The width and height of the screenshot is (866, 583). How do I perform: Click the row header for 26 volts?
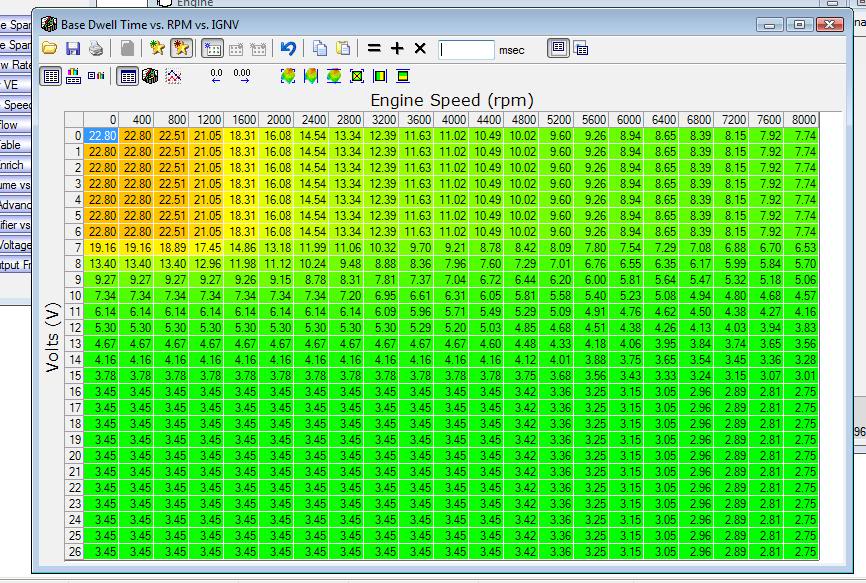click(x=74, y=551)
